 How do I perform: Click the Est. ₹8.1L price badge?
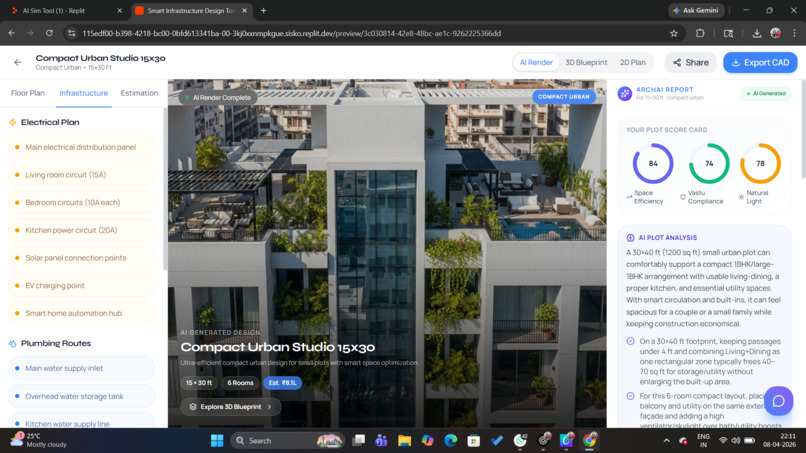coord(283,383)
